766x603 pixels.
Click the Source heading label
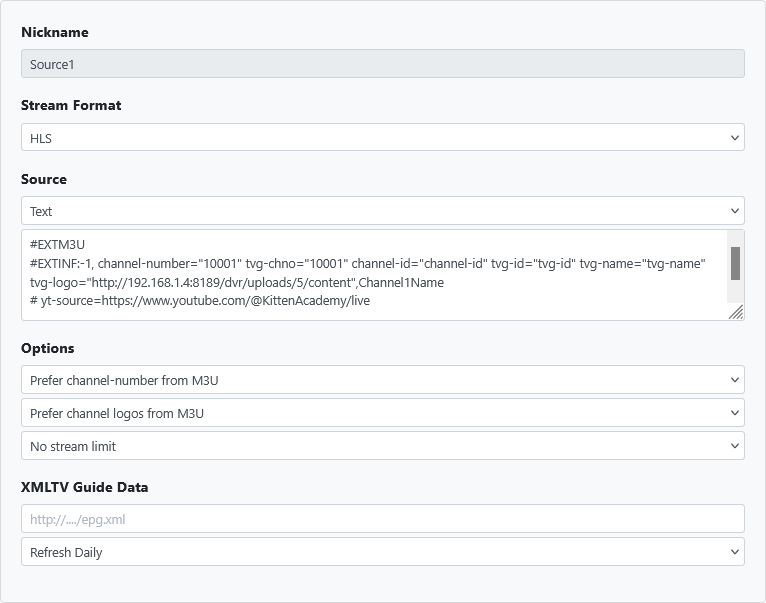pyautogui.click(x=44, y=179)
